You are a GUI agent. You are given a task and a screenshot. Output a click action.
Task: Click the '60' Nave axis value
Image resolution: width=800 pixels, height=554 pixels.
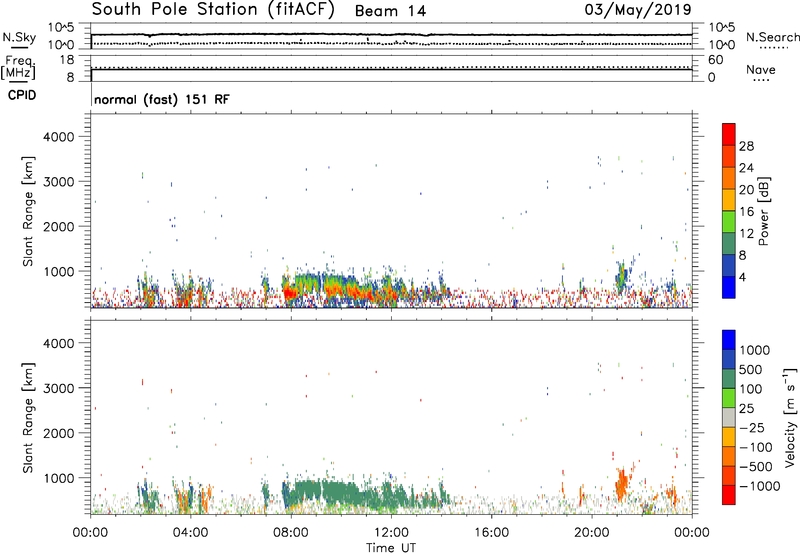716,60
